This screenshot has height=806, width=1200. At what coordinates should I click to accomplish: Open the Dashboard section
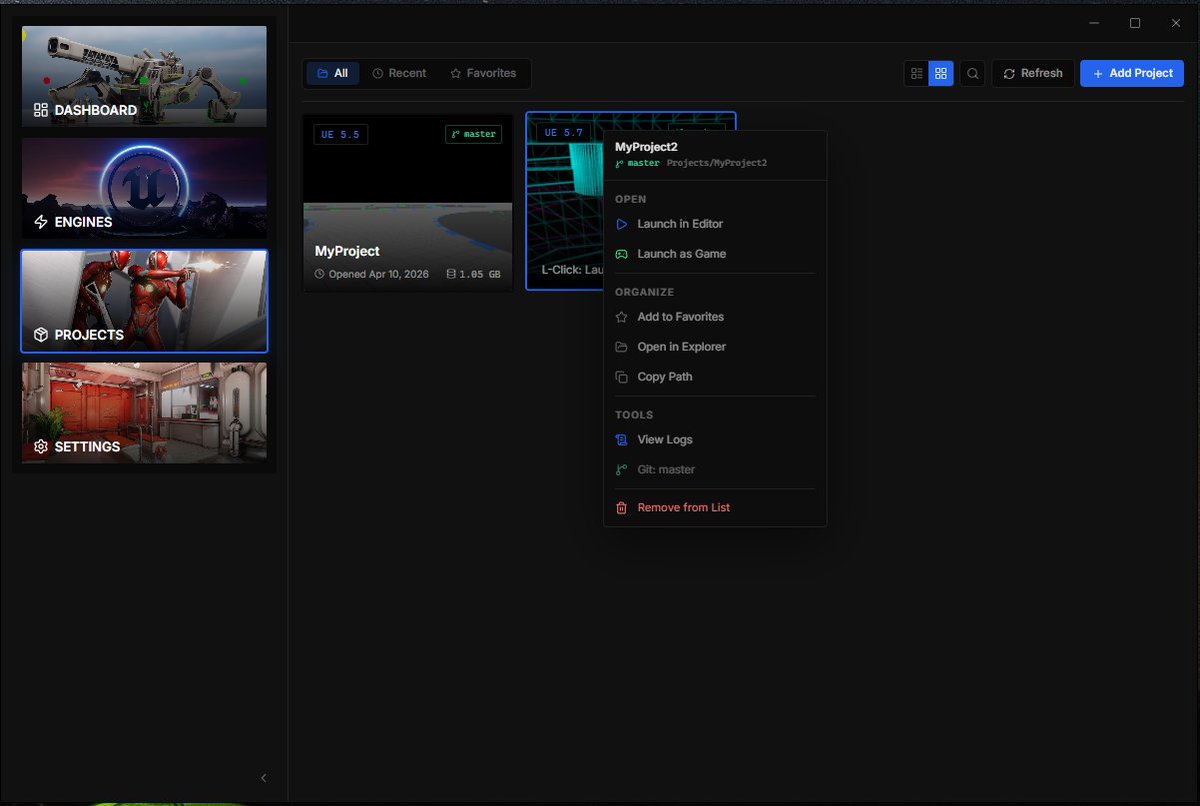(x=144, y=76)
